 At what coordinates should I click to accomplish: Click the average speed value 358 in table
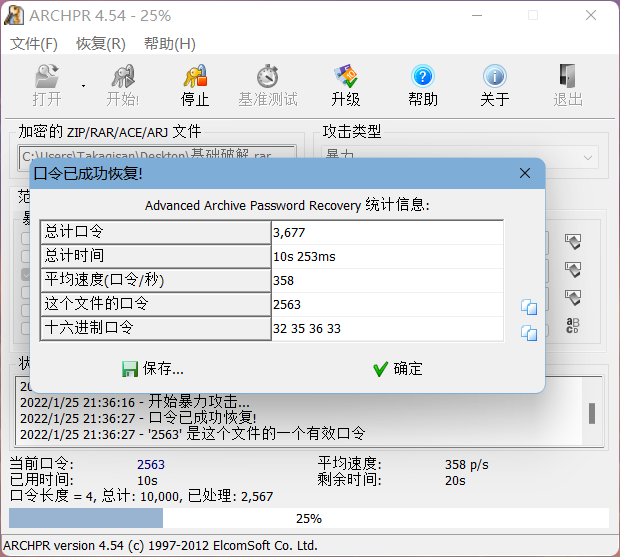(x=388, y=281)
